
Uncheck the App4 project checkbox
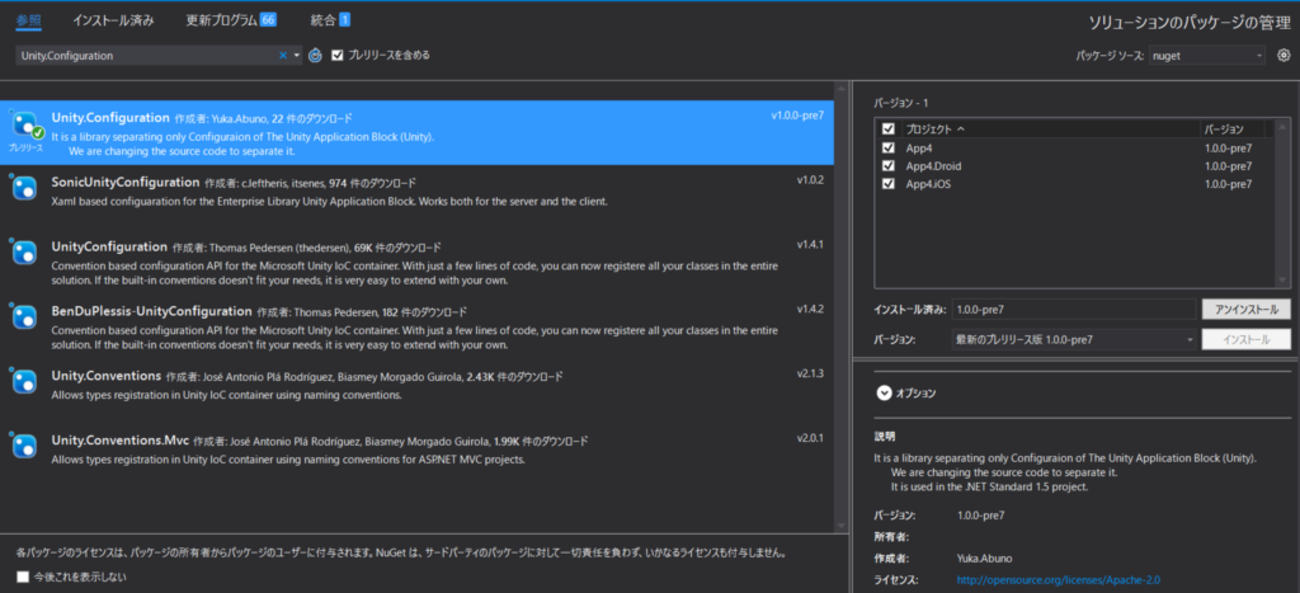[x=888, y=148]
